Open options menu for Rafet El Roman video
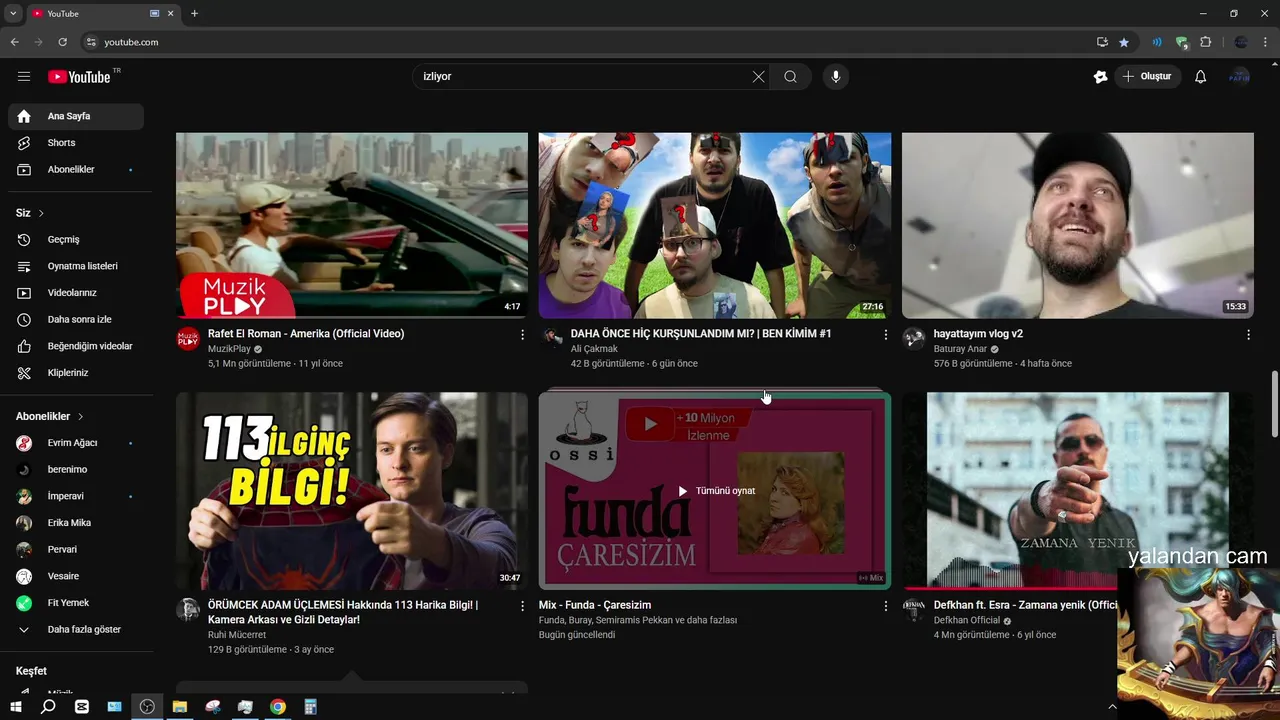Viewport: 1280px width, 720px height. 522,335
